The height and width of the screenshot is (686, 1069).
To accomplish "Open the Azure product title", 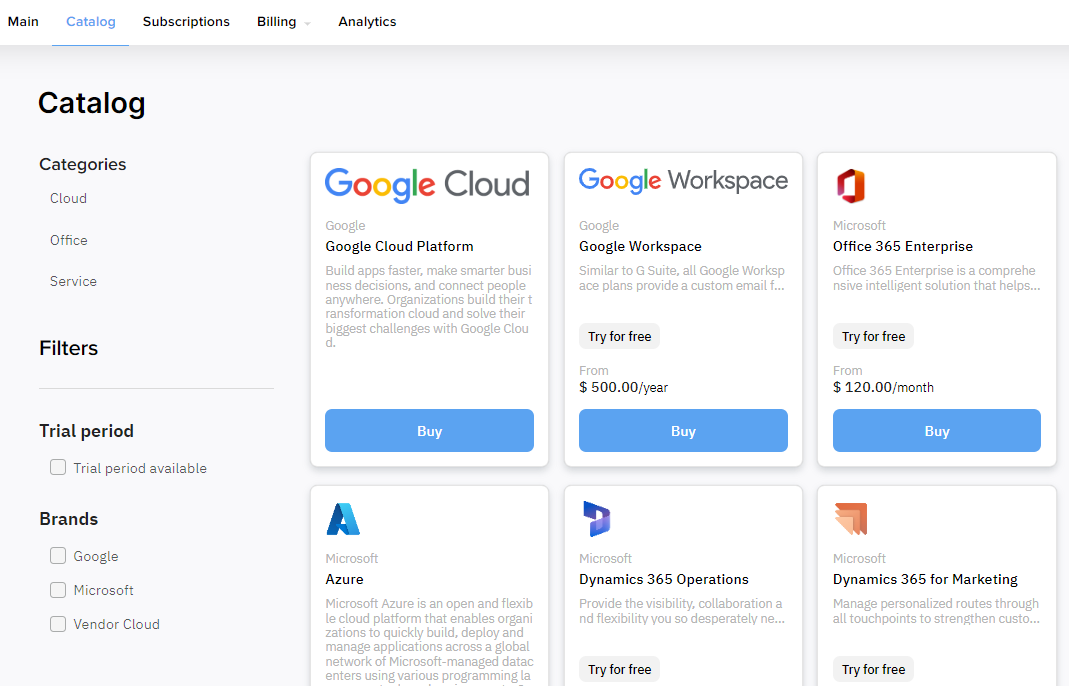I will tap(344, 579).
